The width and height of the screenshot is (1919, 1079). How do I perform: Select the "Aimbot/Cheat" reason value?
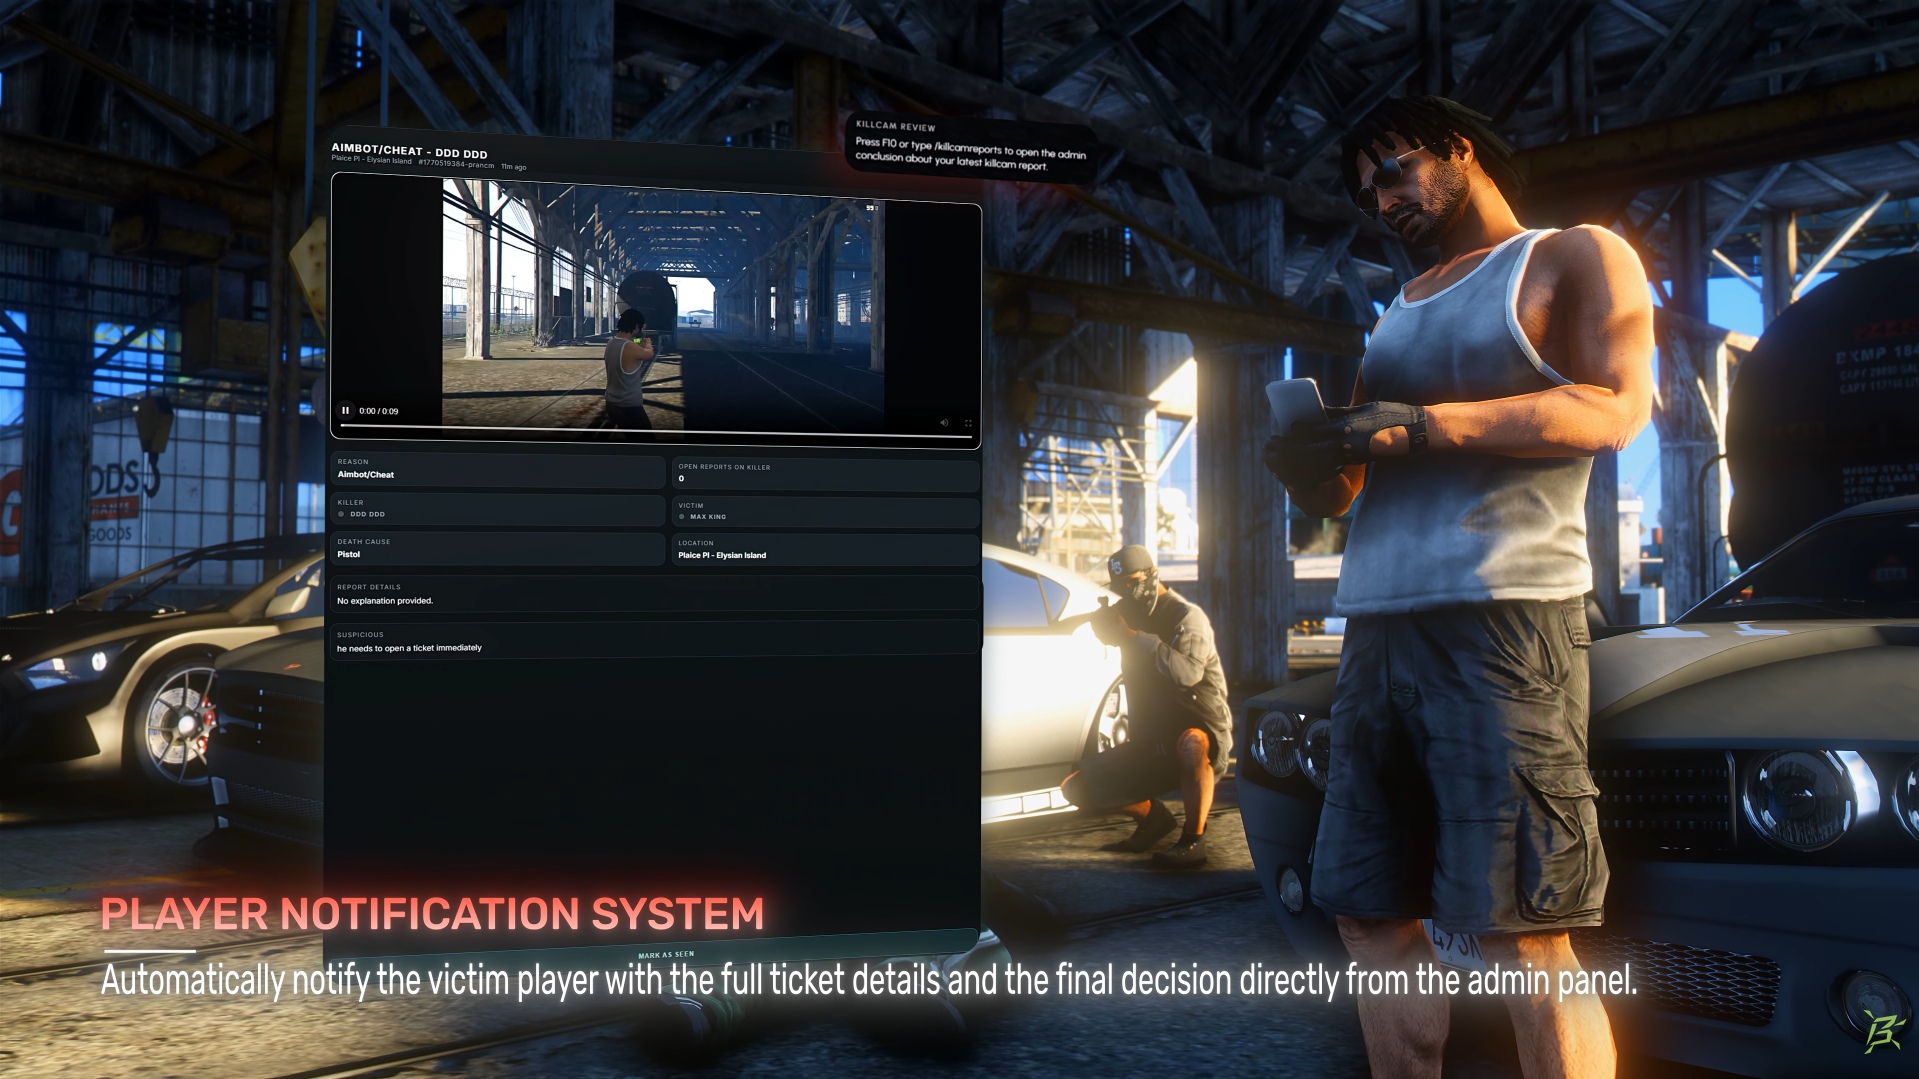pyautogui.click(x=366, y=475)
